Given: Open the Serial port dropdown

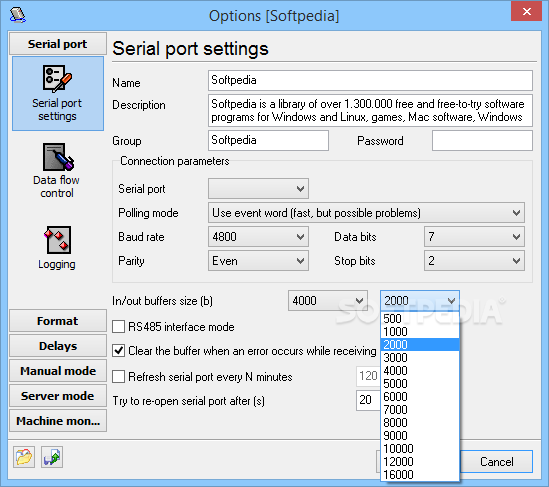Looking at the screenshot, I should point(258,189).
